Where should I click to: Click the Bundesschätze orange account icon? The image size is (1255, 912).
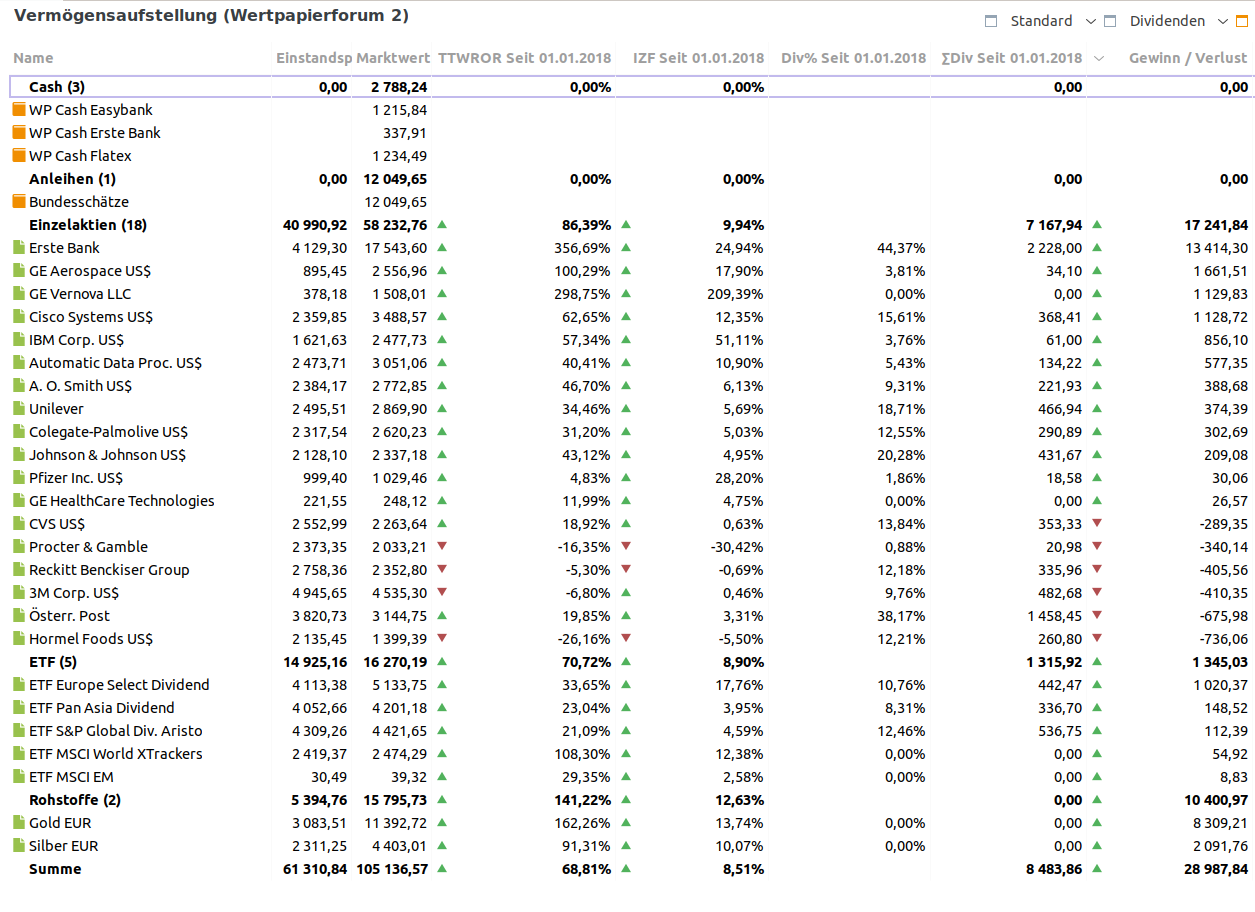pos(19,201)
